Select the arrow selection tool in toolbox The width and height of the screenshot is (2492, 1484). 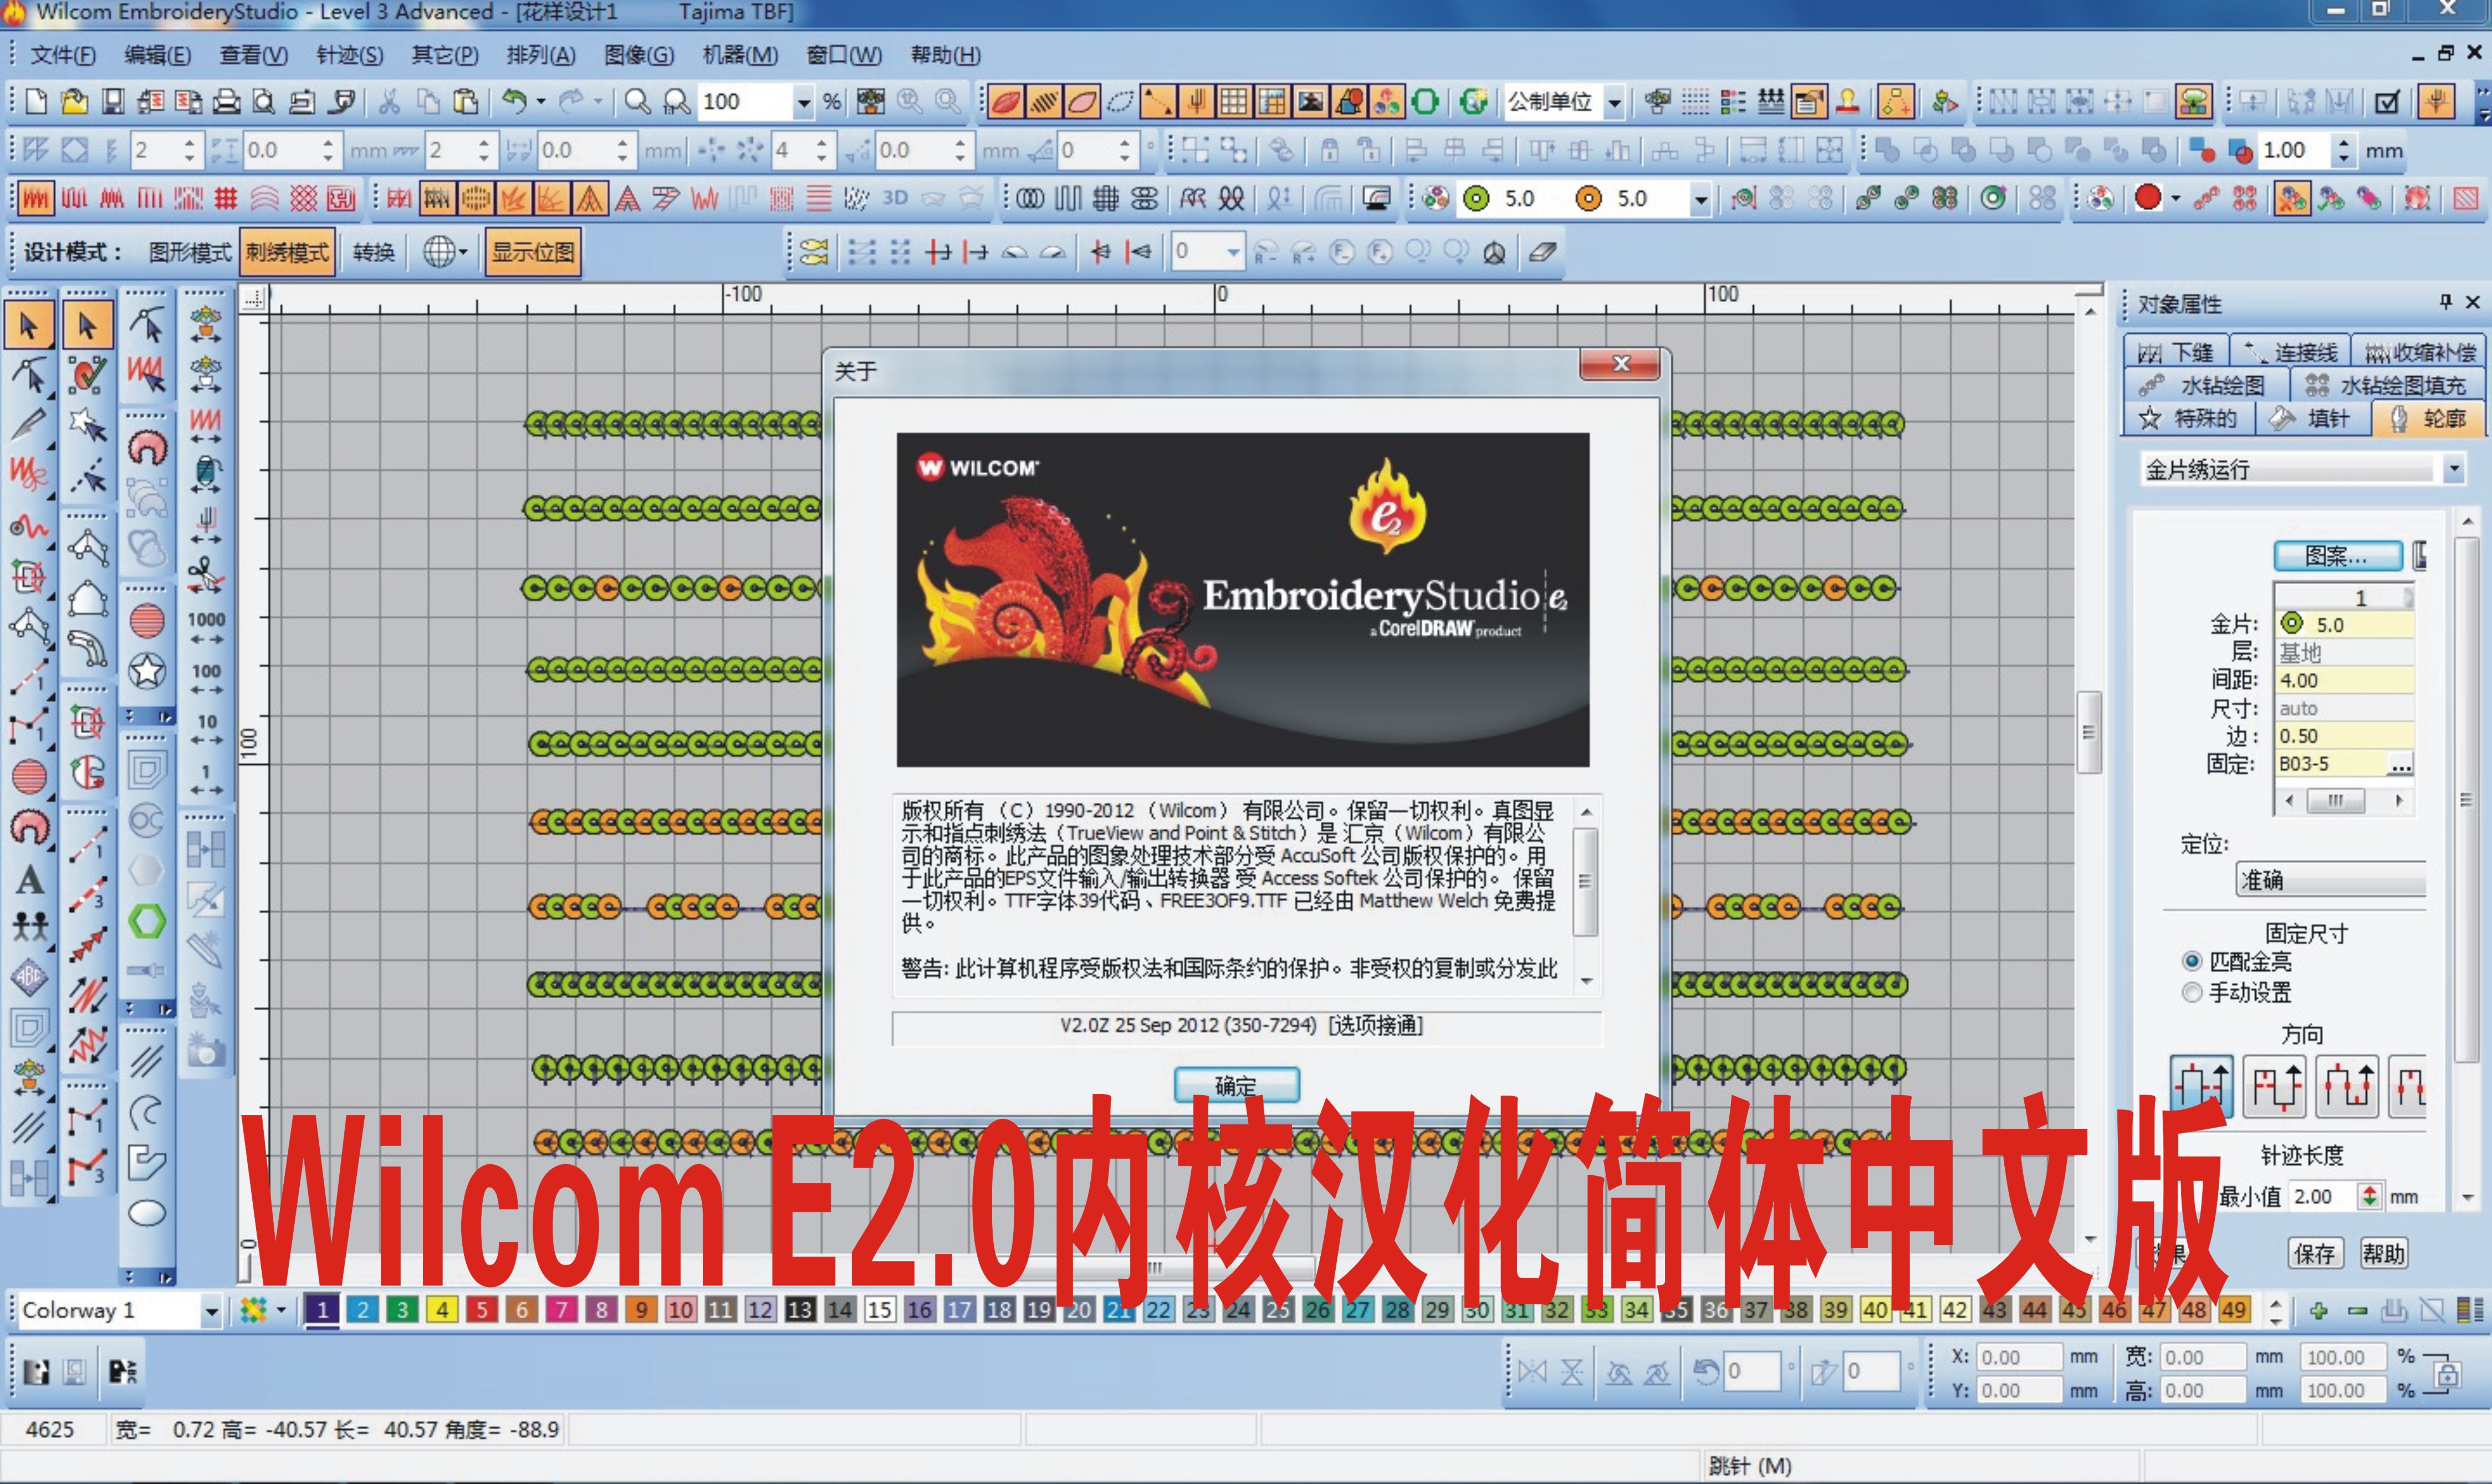(x=28, y=326)
